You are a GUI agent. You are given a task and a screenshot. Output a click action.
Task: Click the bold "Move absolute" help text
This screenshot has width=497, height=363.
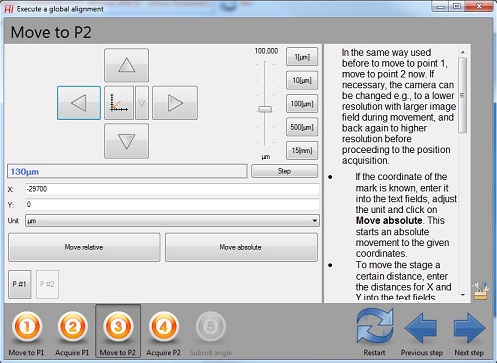(x=389, y=220)
